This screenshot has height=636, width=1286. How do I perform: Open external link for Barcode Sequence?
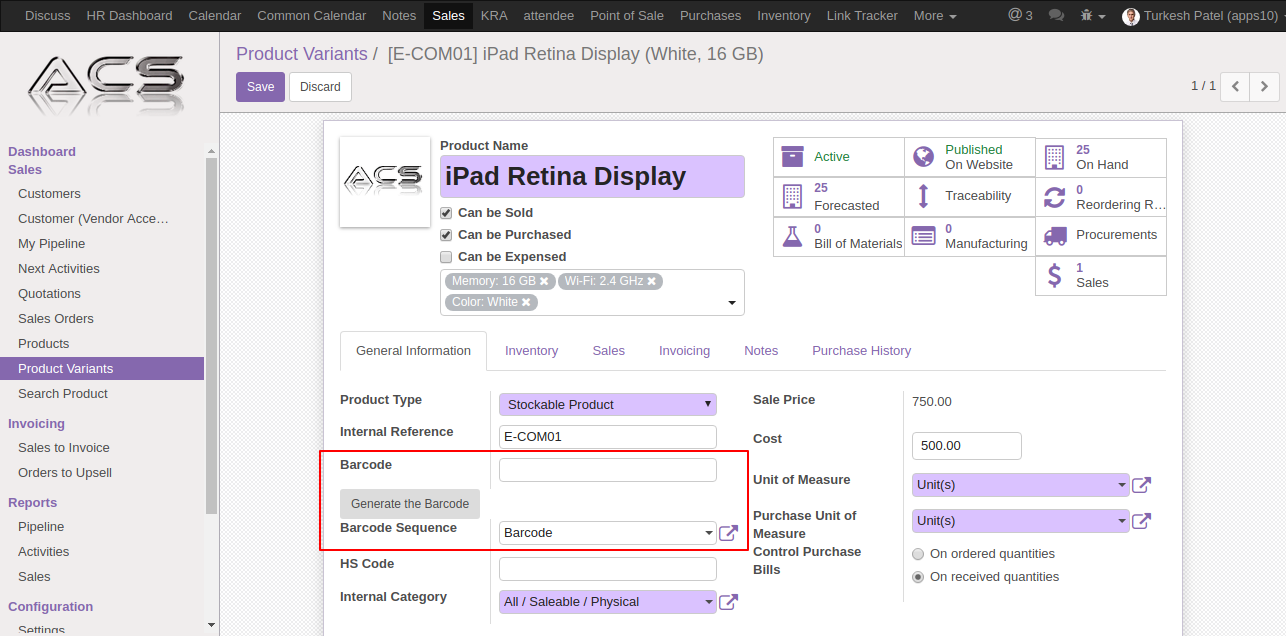point(729,533)
